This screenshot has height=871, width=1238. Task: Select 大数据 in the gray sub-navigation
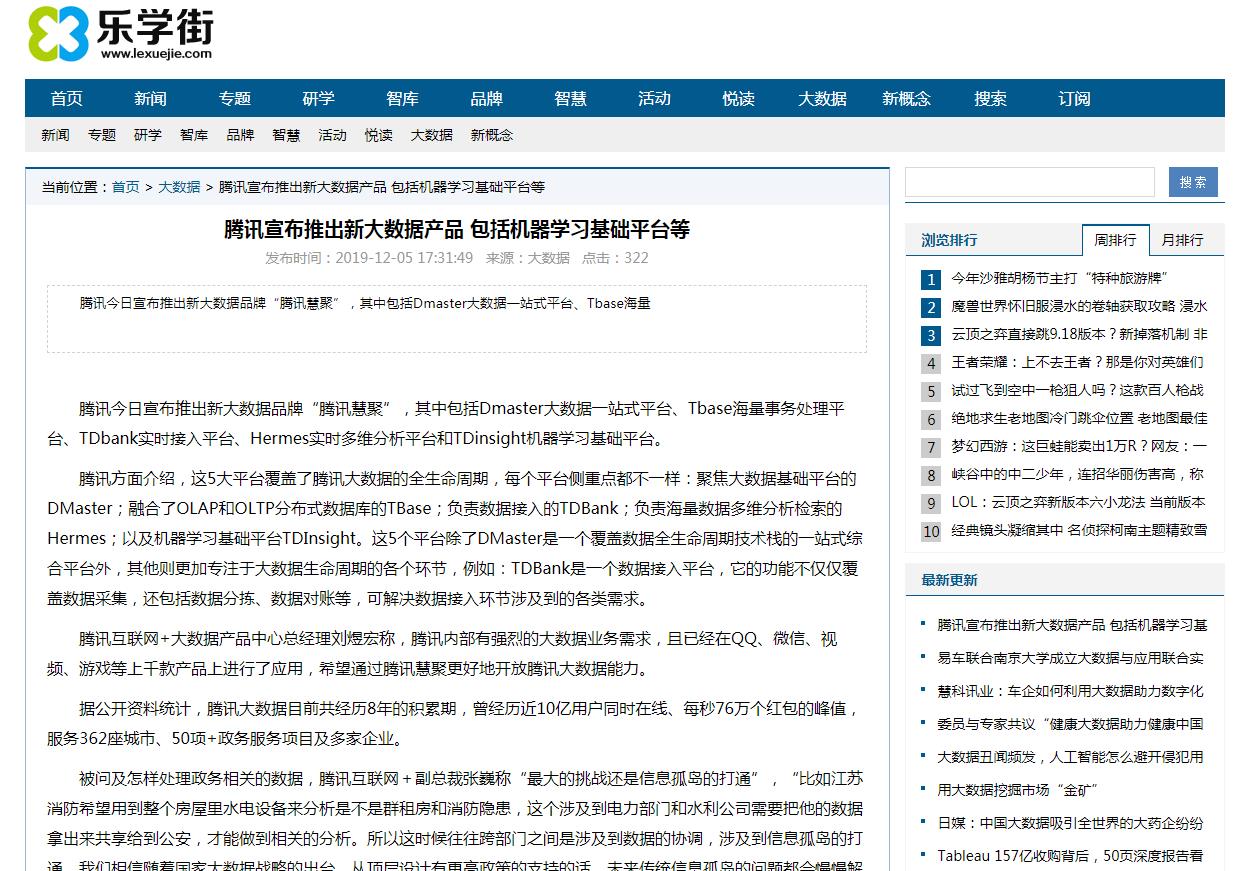tap(432, 135)
